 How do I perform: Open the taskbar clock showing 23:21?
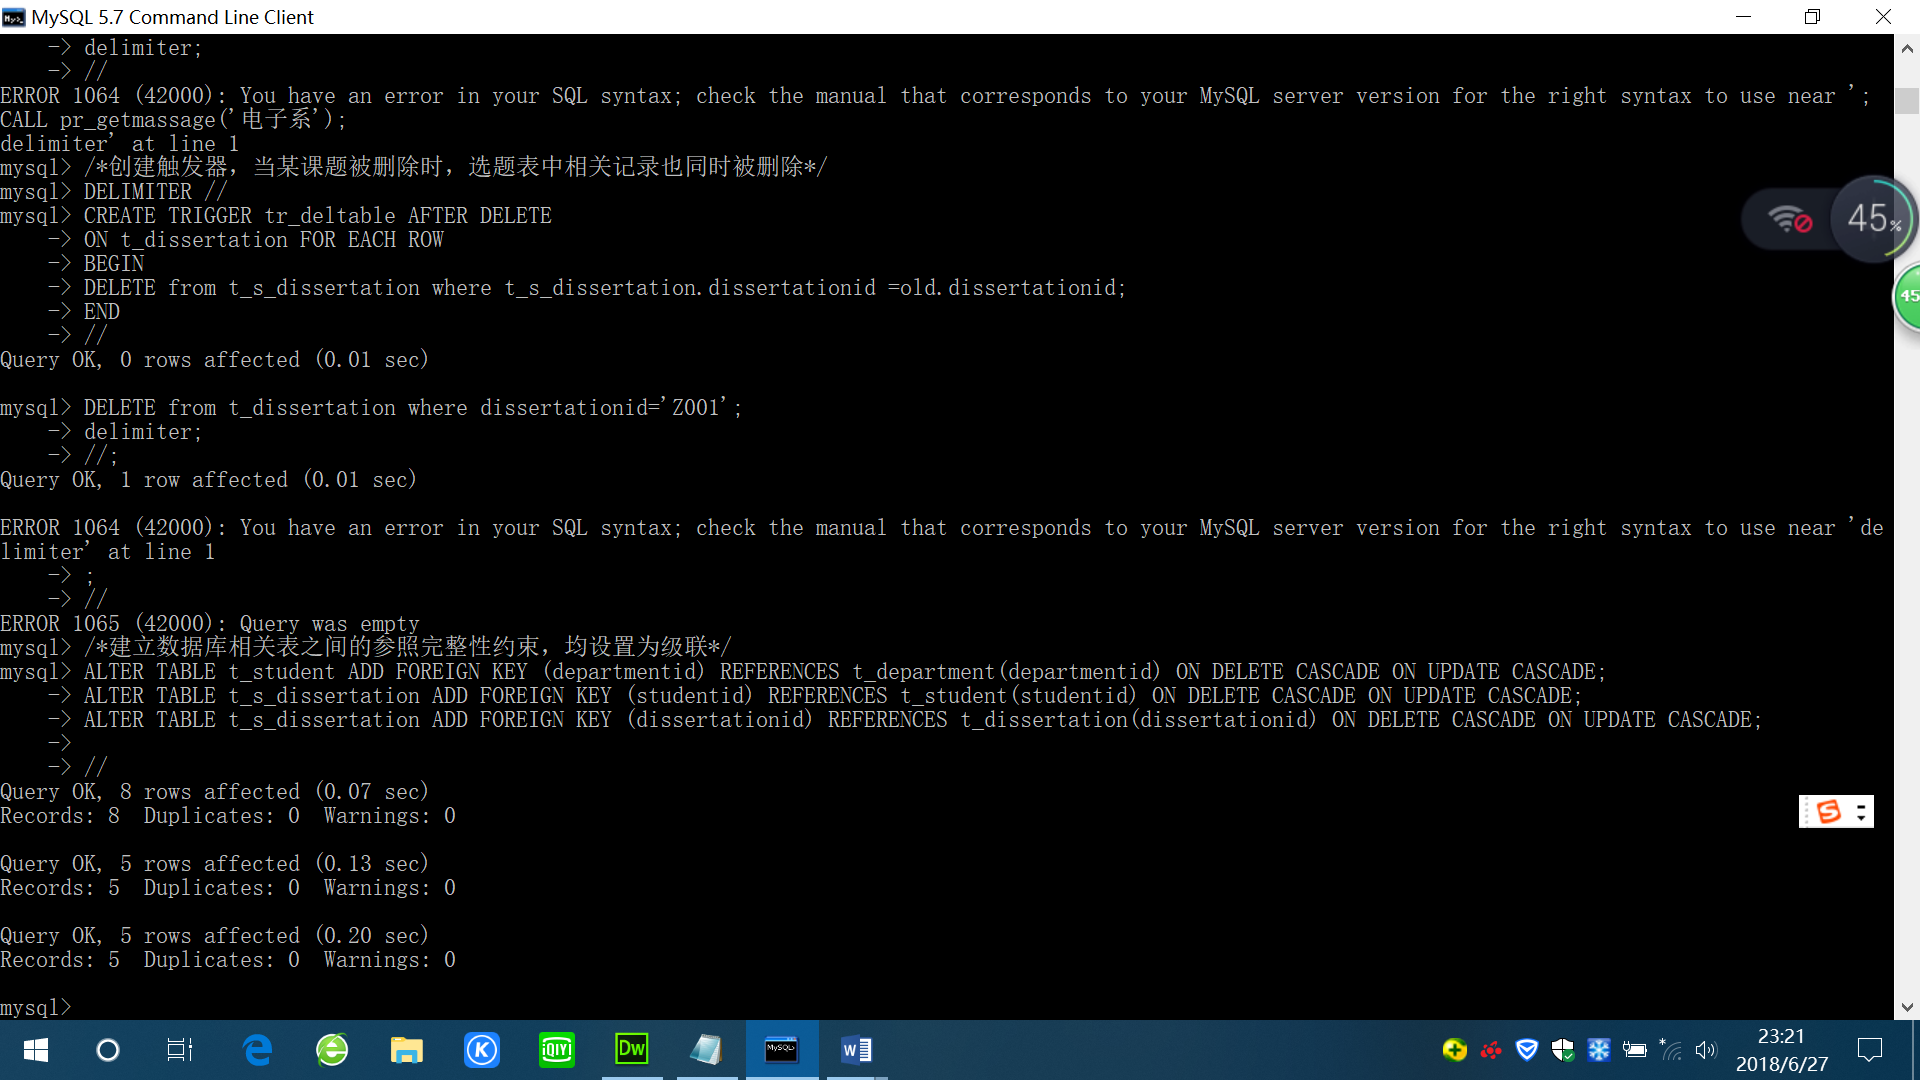click(1781, 1050)
